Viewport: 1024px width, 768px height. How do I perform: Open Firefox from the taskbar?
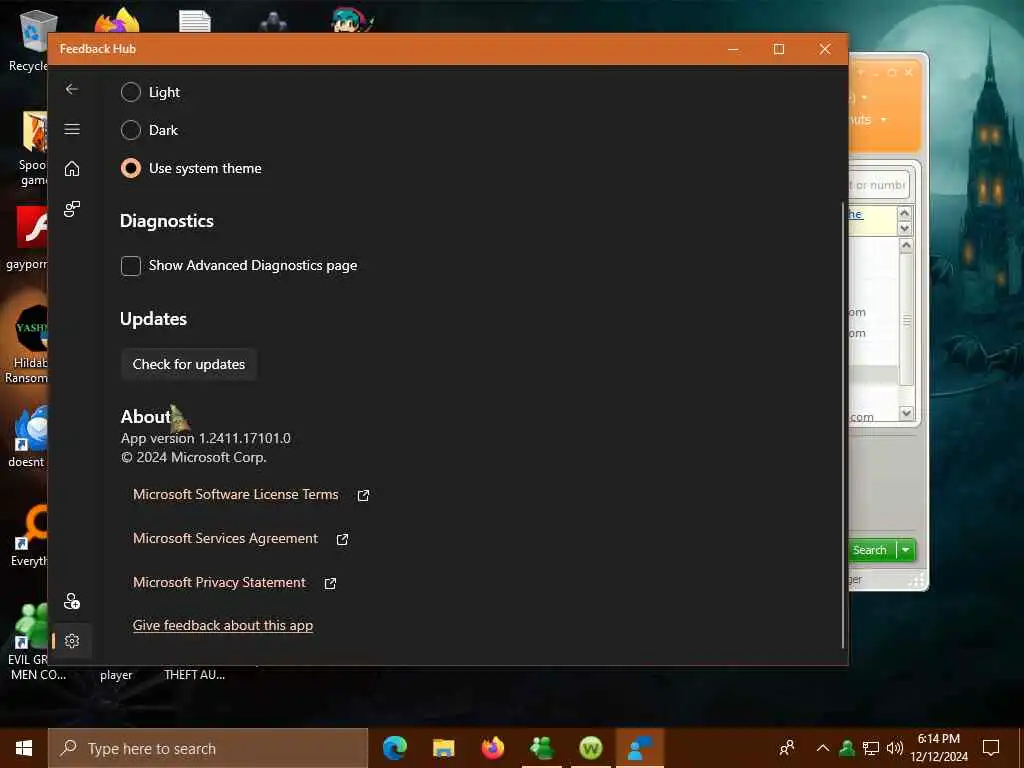pos(492,748)
